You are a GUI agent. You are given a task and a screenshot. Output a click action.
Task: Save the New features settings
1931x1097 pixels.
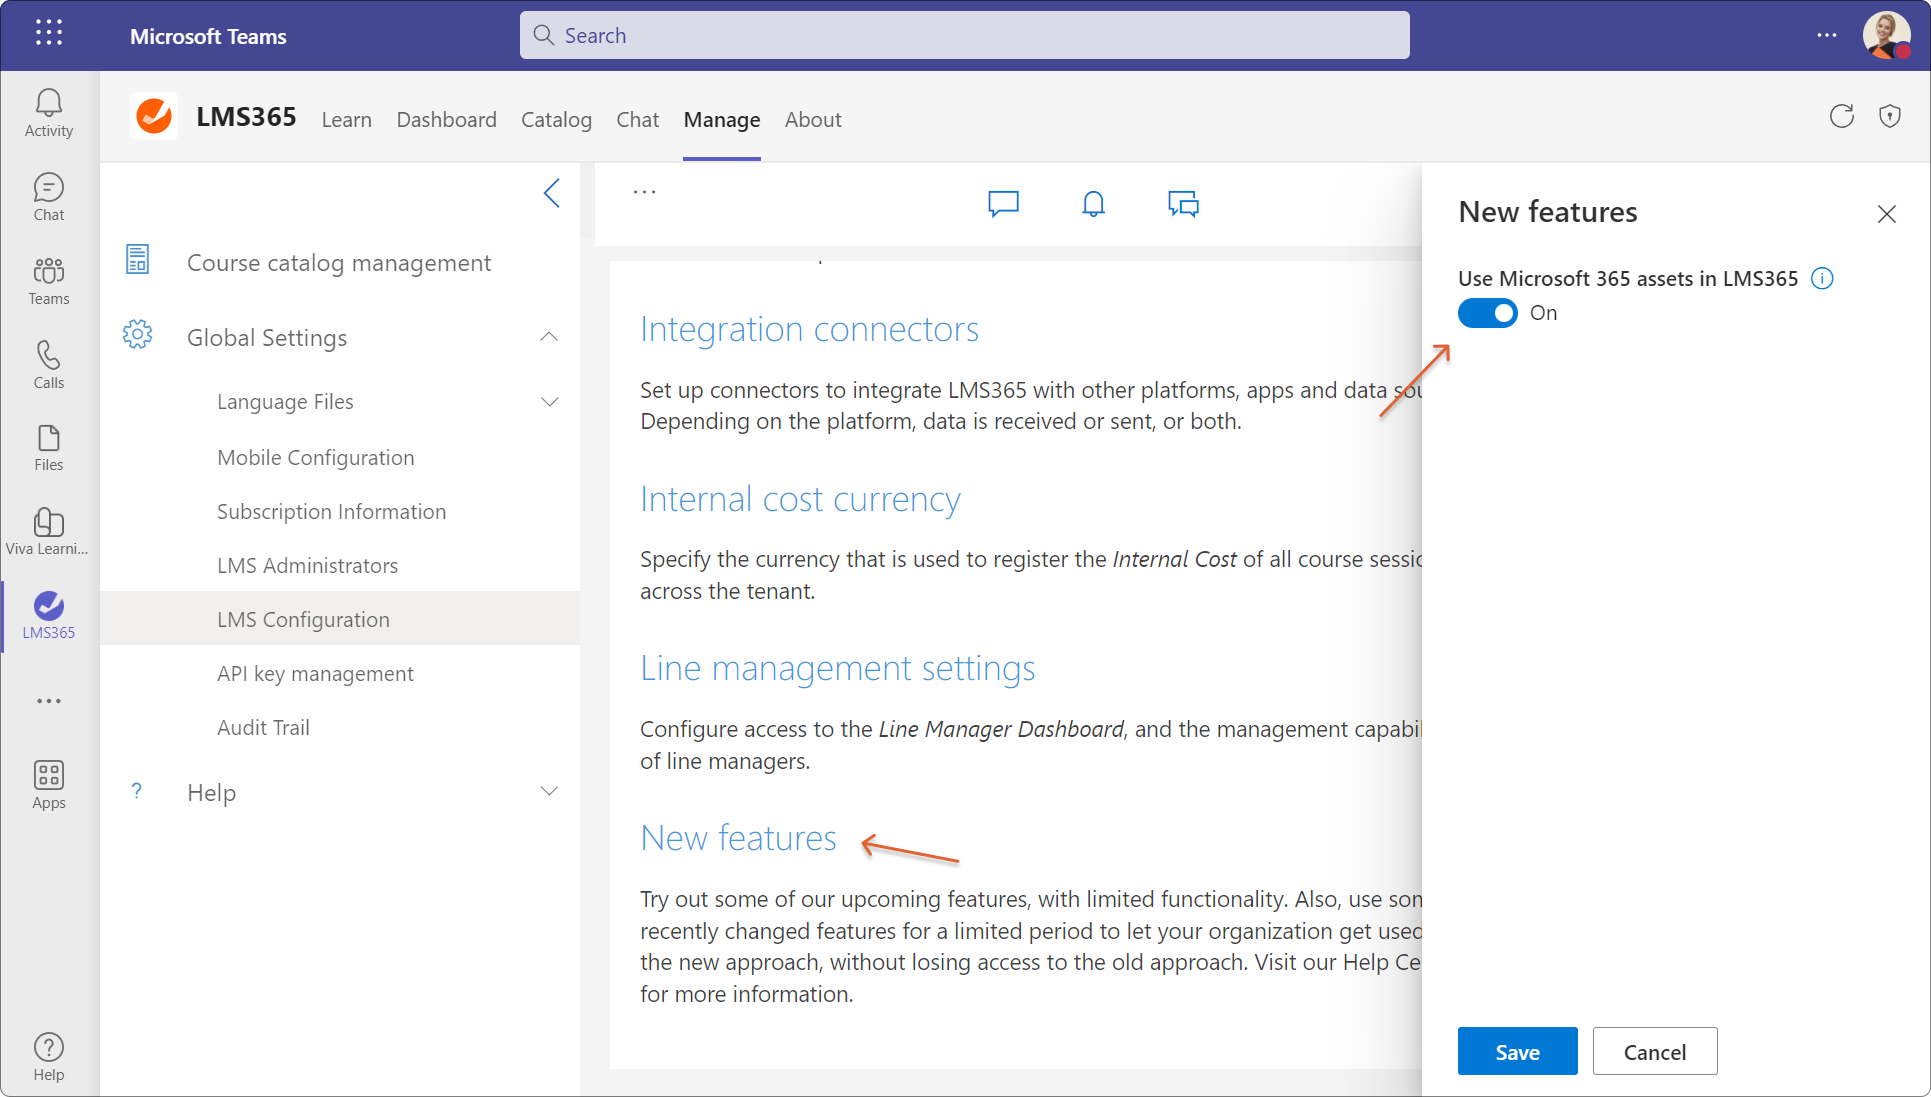pos(1517,1051)
